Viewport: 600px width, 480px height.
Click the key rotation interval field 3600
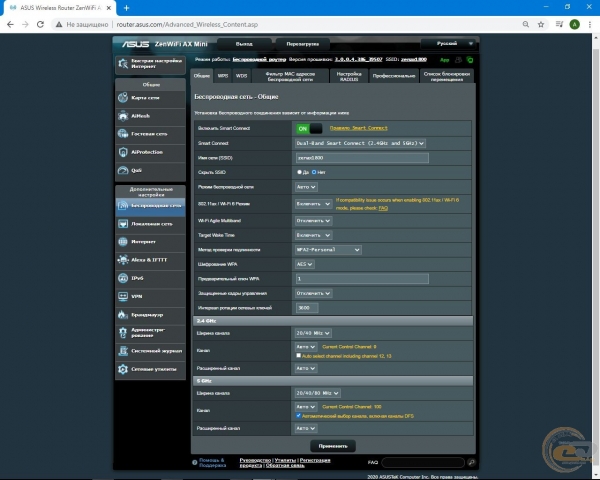coord(307,308)
